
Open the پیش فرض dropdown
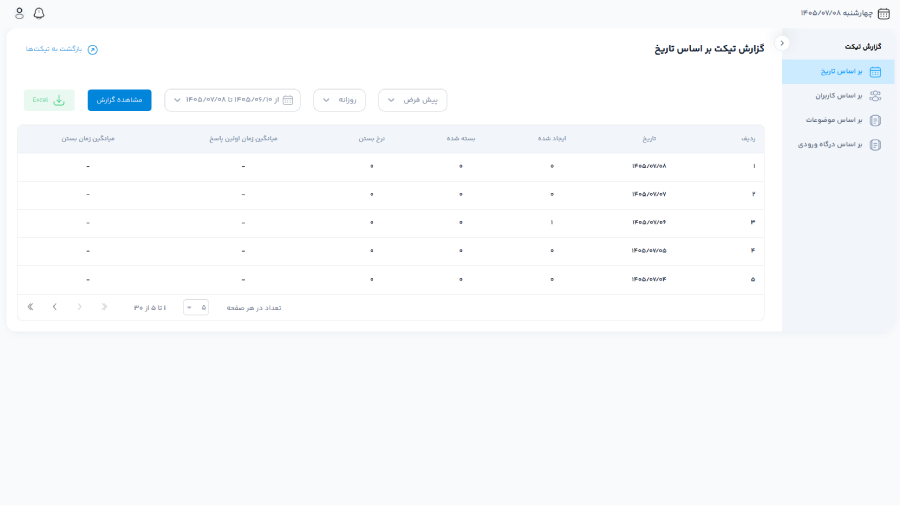tap(413, 100)
